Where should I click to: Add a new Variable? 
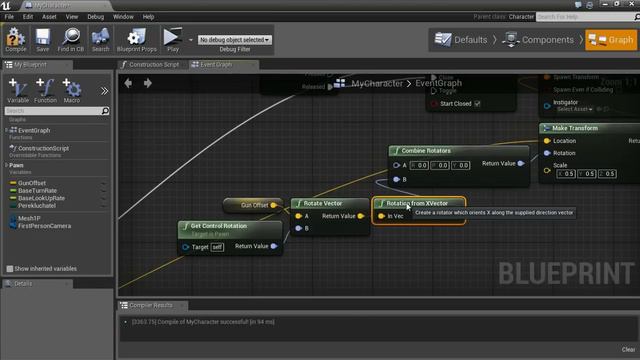18,91
